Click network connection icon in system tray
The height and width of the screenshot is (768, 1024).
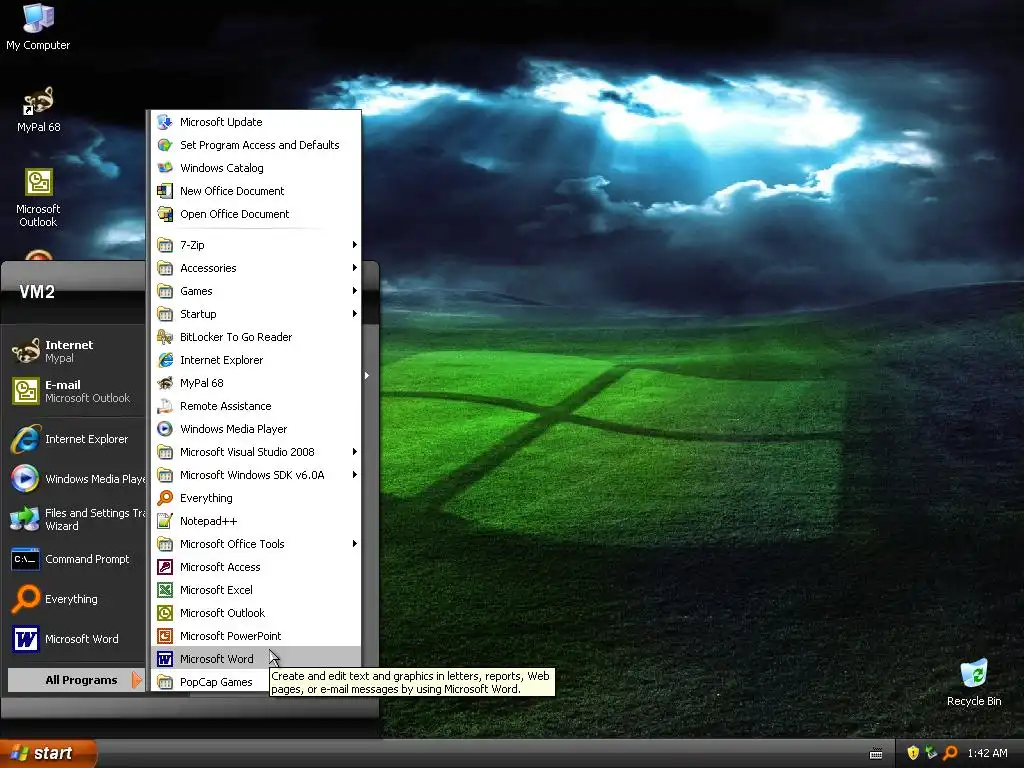point(931,753)
